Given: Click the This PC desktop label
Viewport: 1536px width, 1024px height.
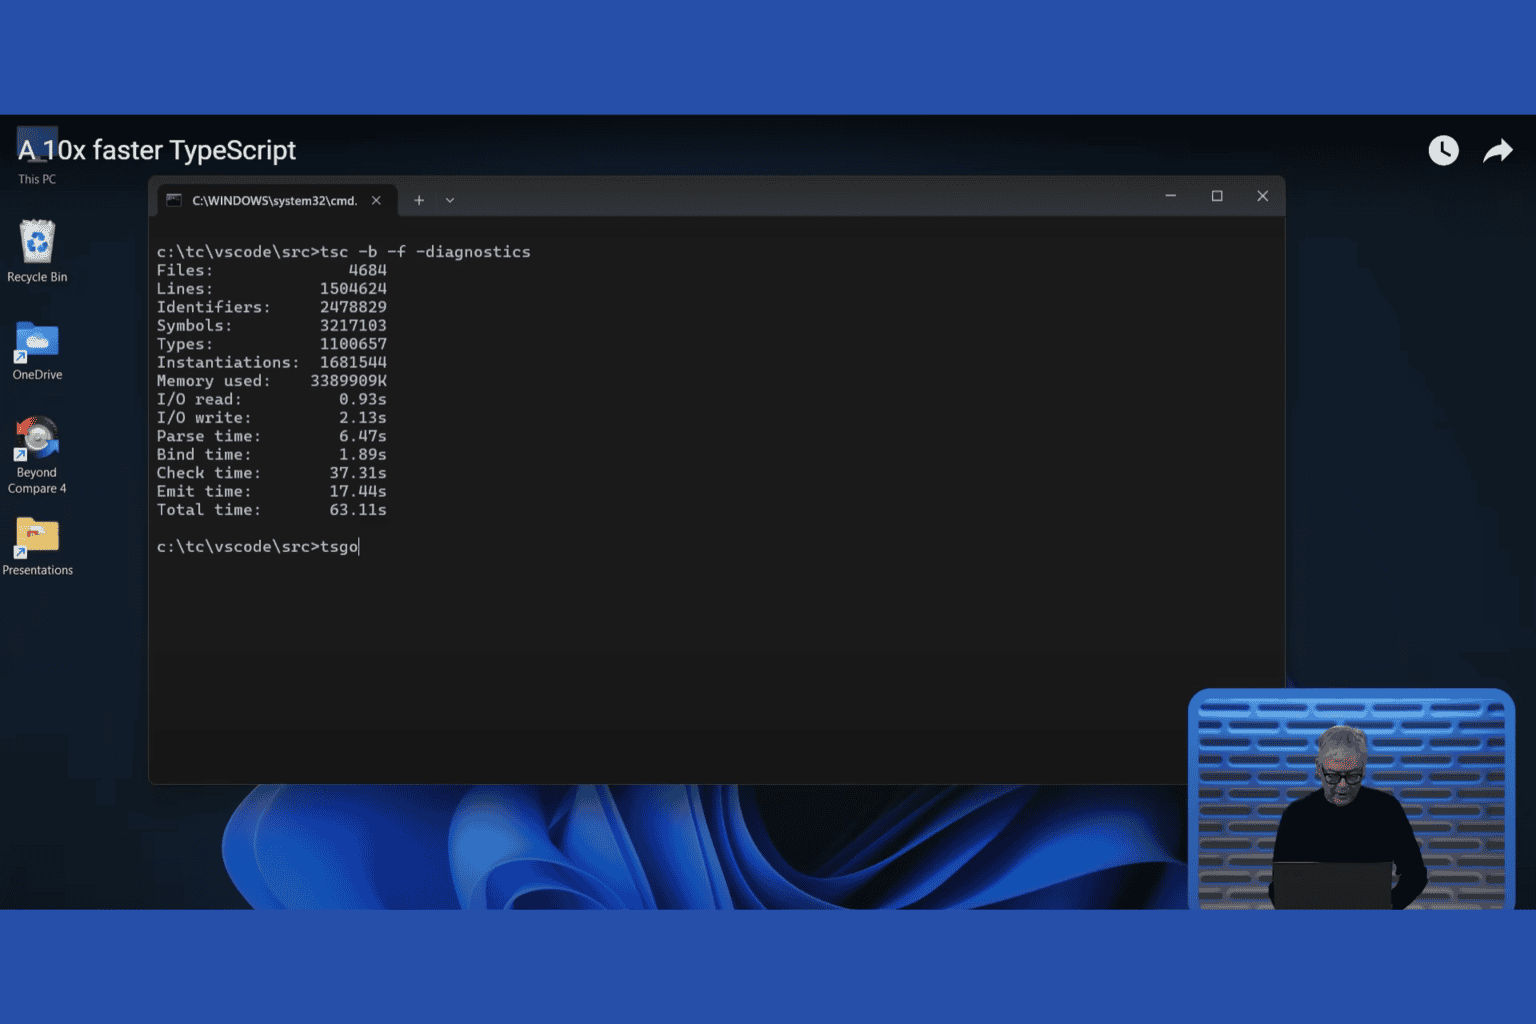Looking at the screenshot, I should tap(37, 179).
